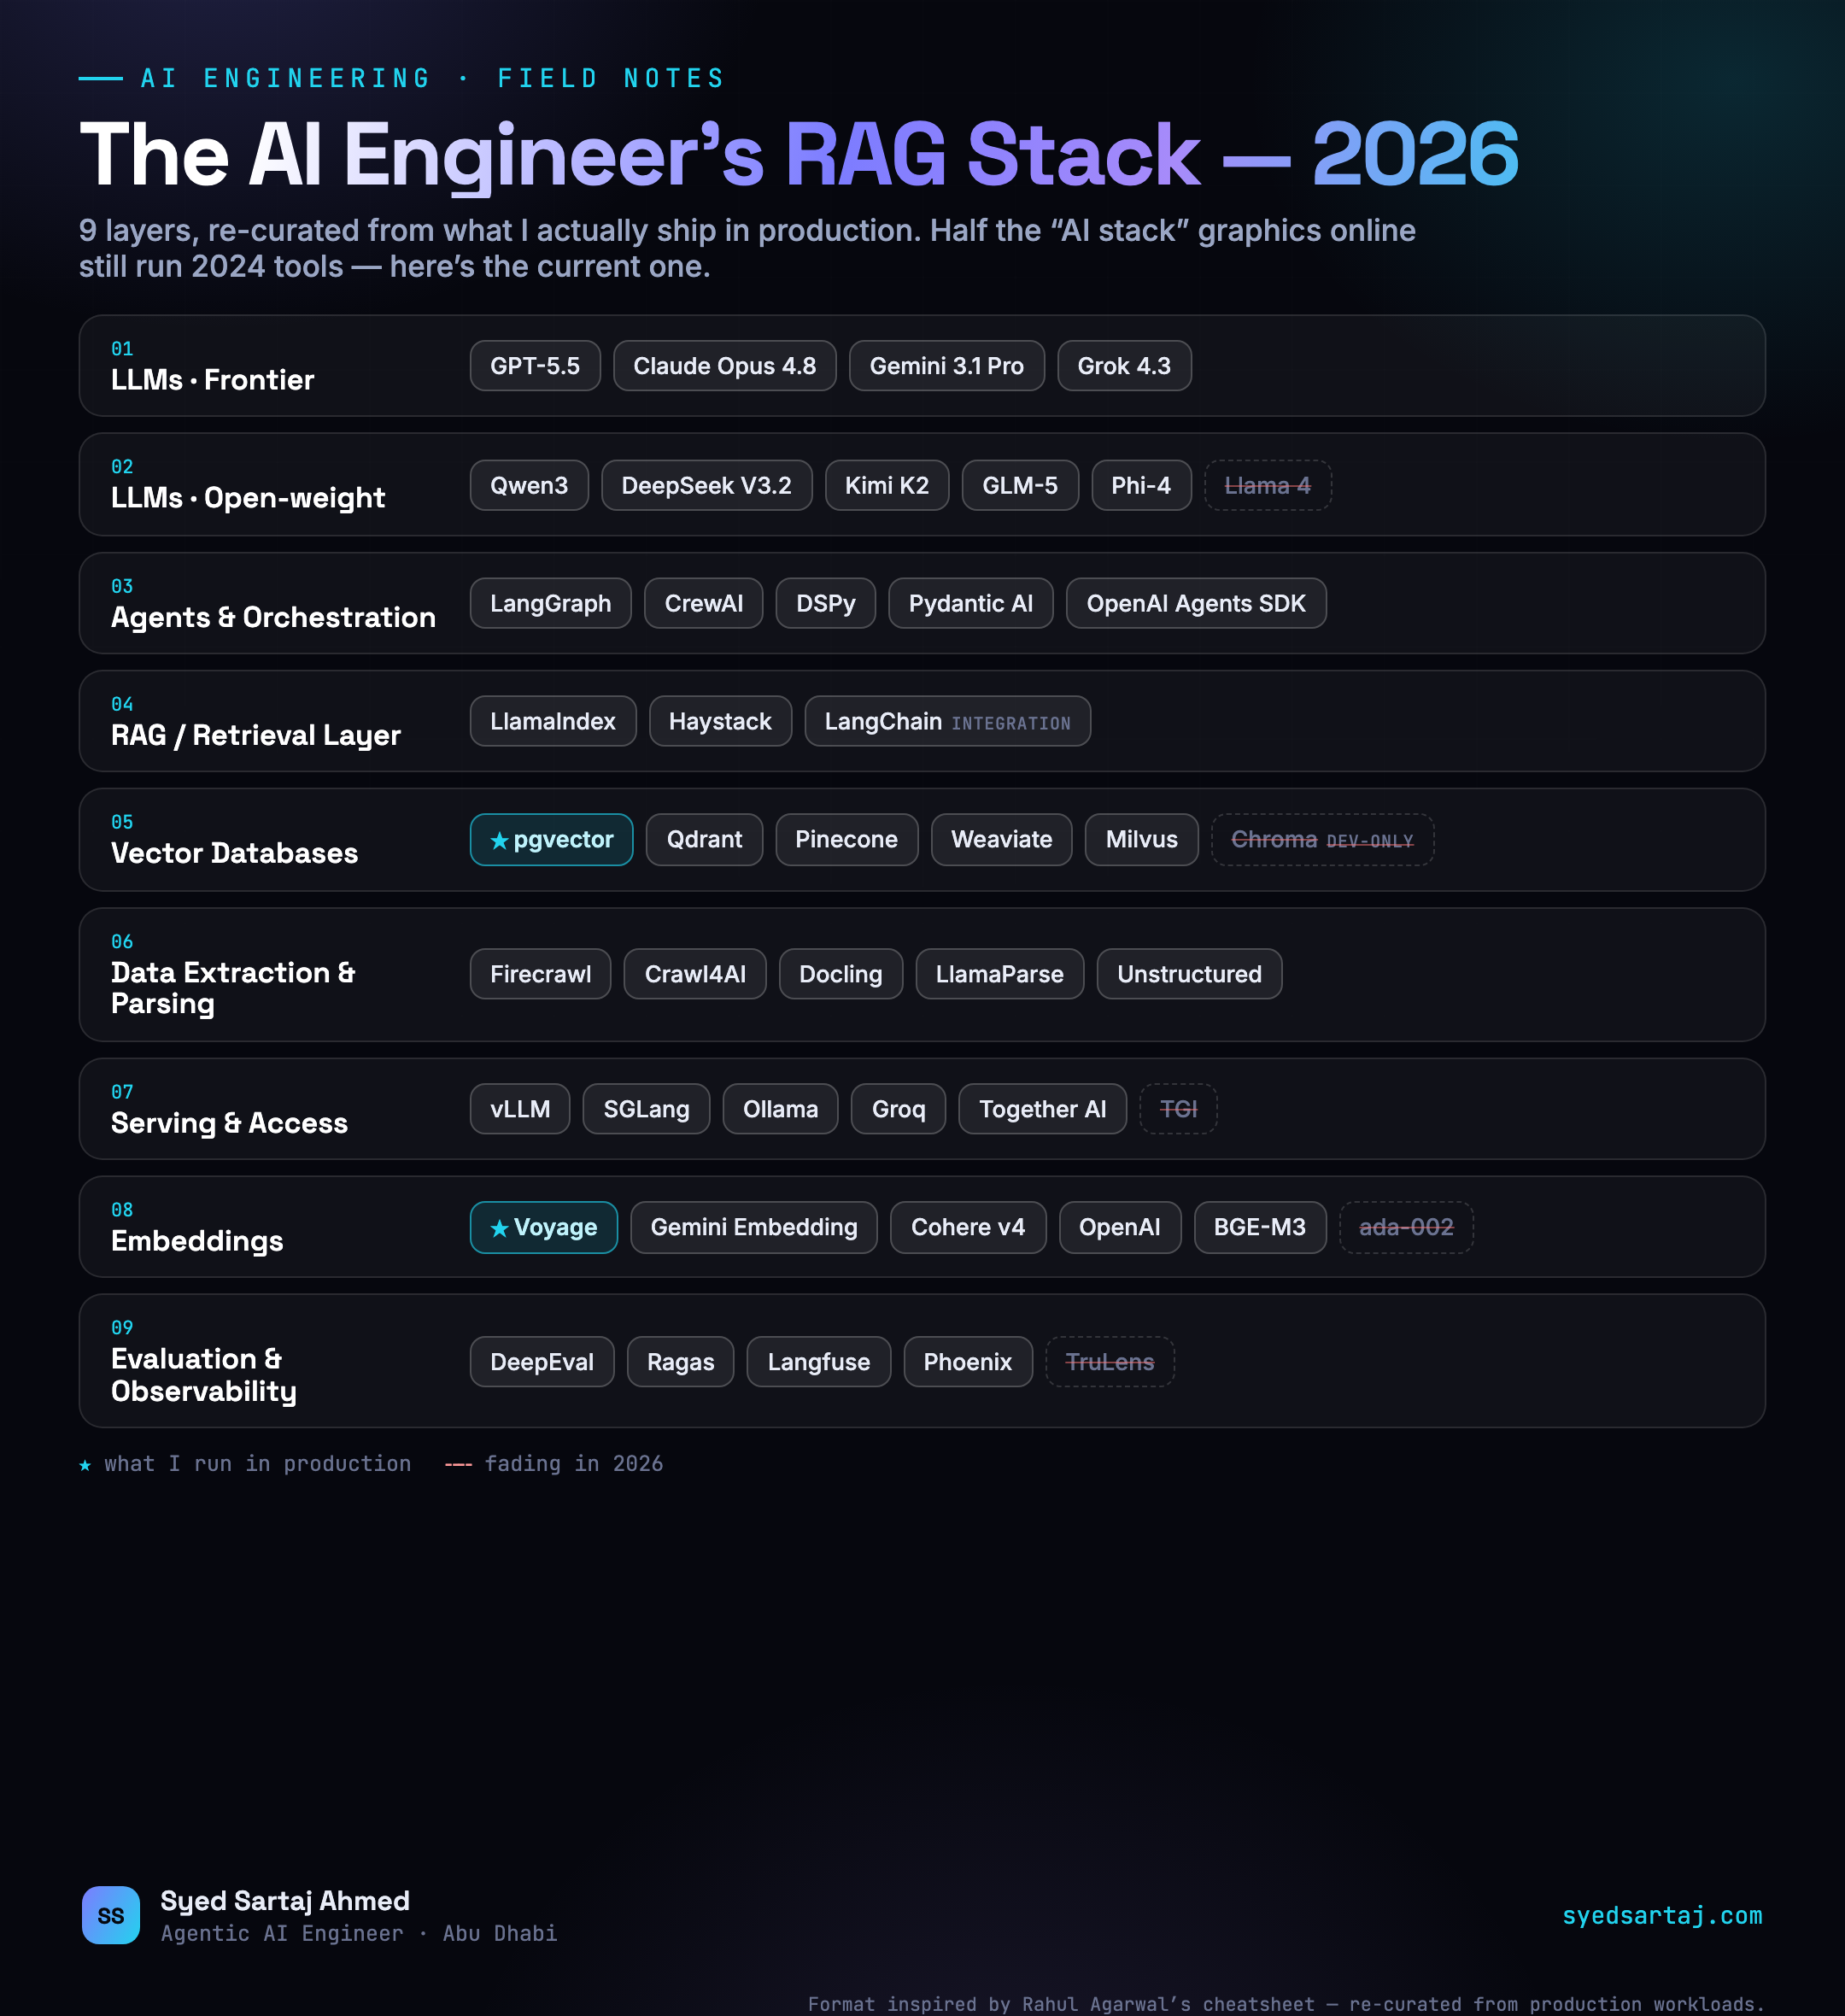
Task: Click the CrewAI chip
Action: pyautogui.click(x=704, y=603)
